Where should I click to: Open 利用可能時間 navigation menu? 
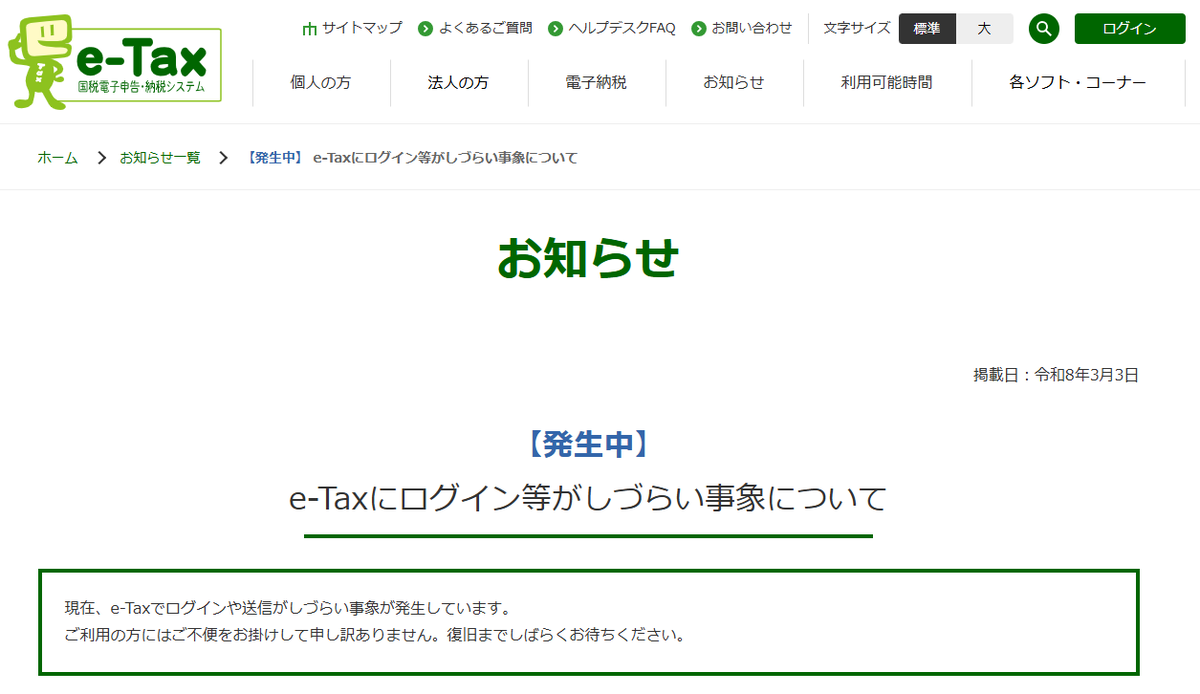click(887, 83)
